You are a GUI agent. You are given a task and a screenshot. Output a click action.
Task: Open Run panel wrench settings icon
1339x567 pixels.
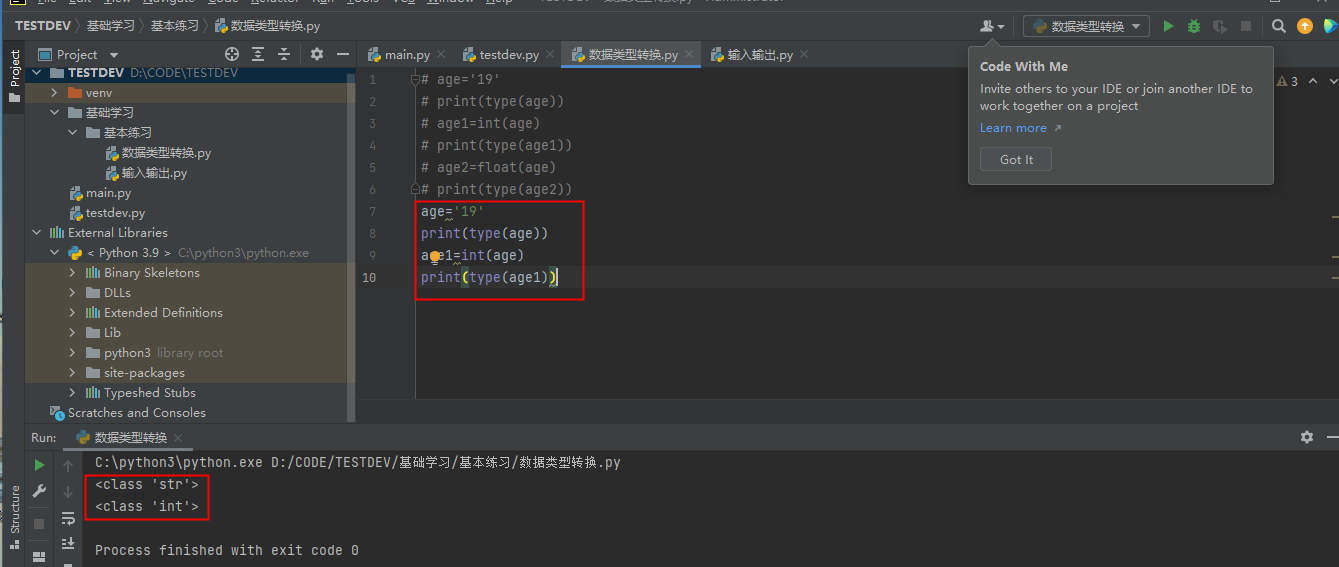click(x=39, y=491)
